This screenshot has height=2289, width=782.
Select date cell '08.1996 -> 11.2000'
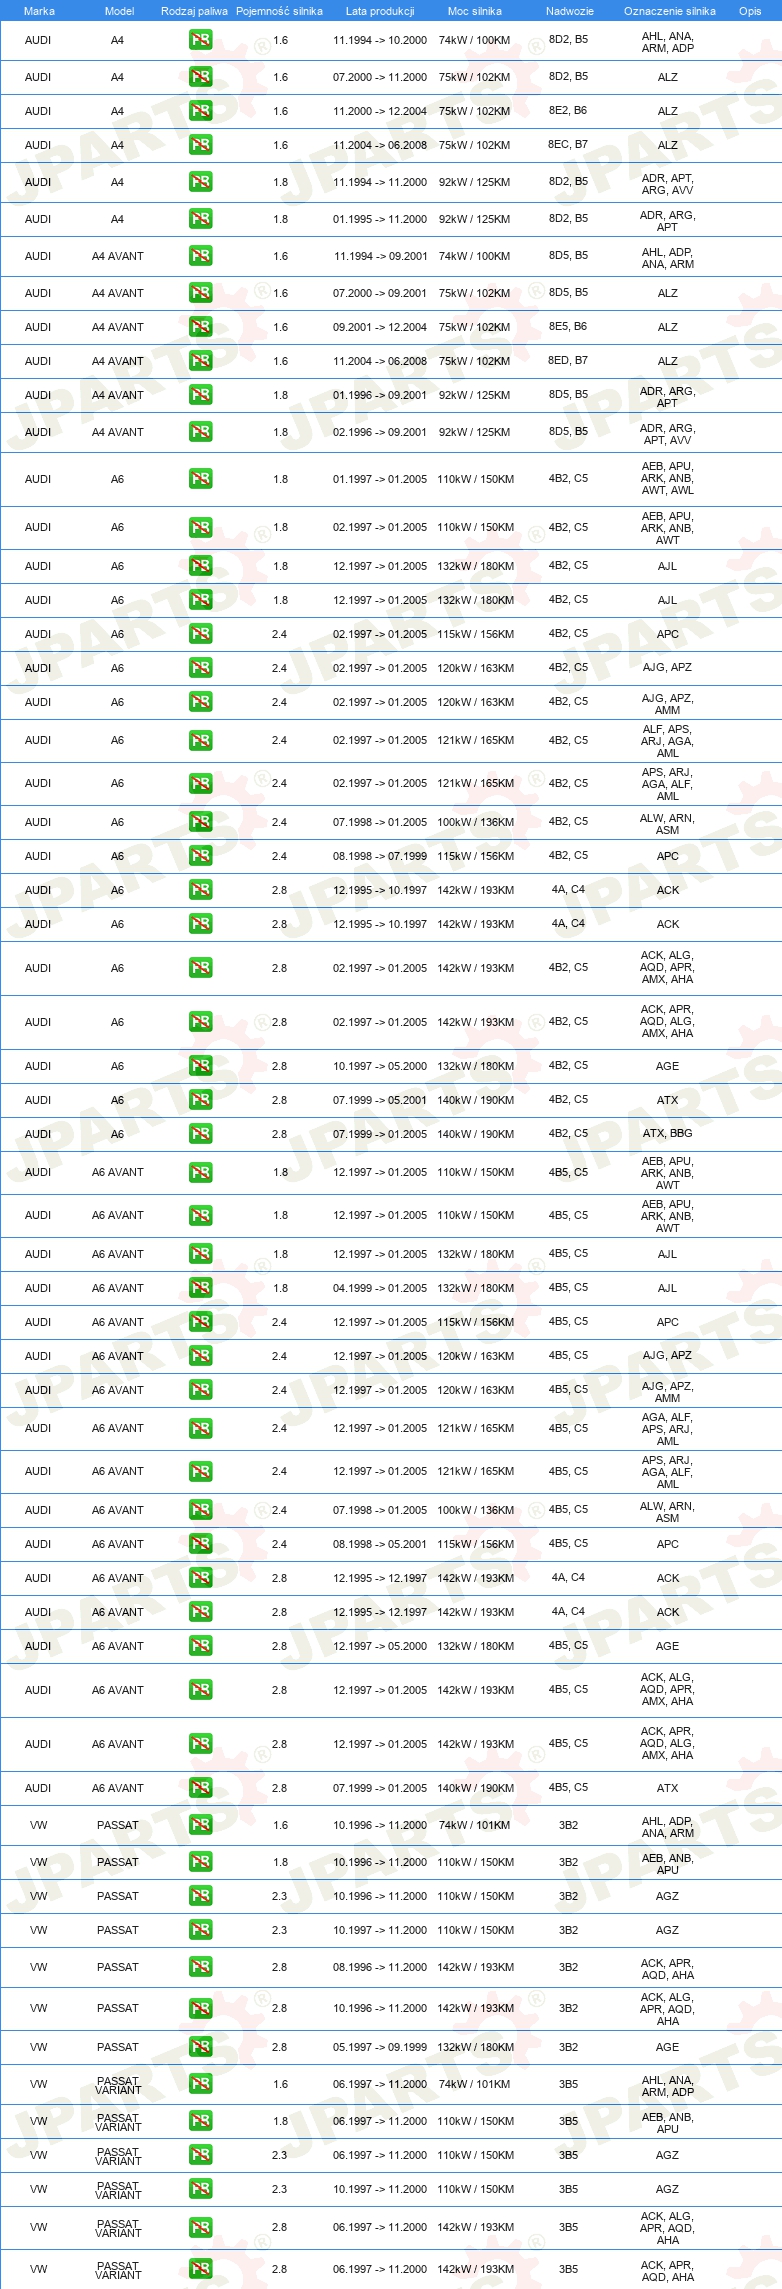click(380, 1967)
